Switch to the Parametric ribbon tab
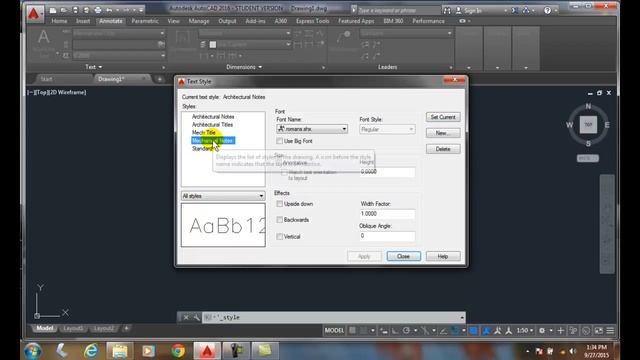This screenshot has height=360, width=640. click(x=145, y=21)
